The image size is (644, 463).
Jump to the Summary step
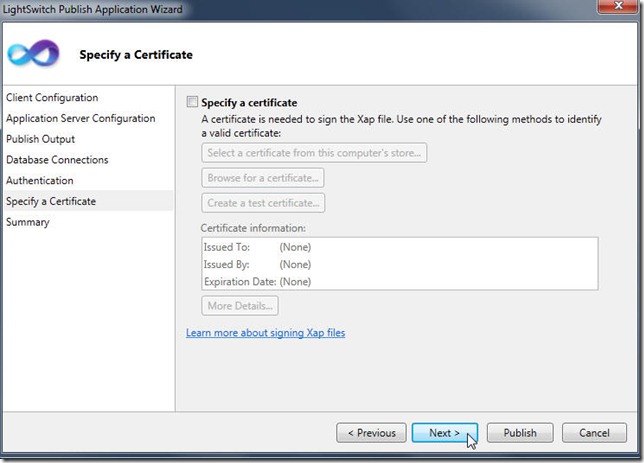click(x=28, y=222)
